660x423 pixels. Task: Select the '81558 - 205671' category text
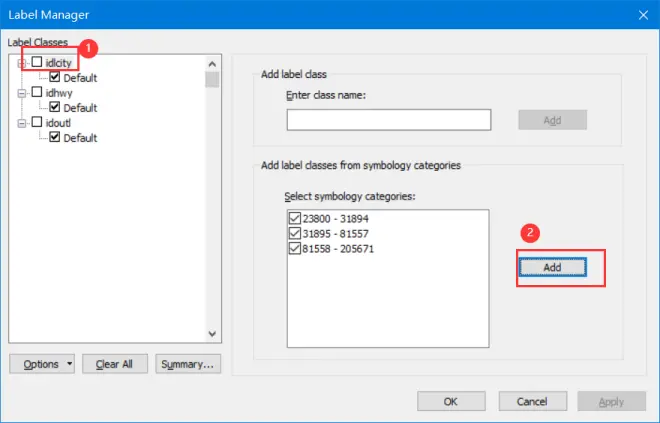338,249
